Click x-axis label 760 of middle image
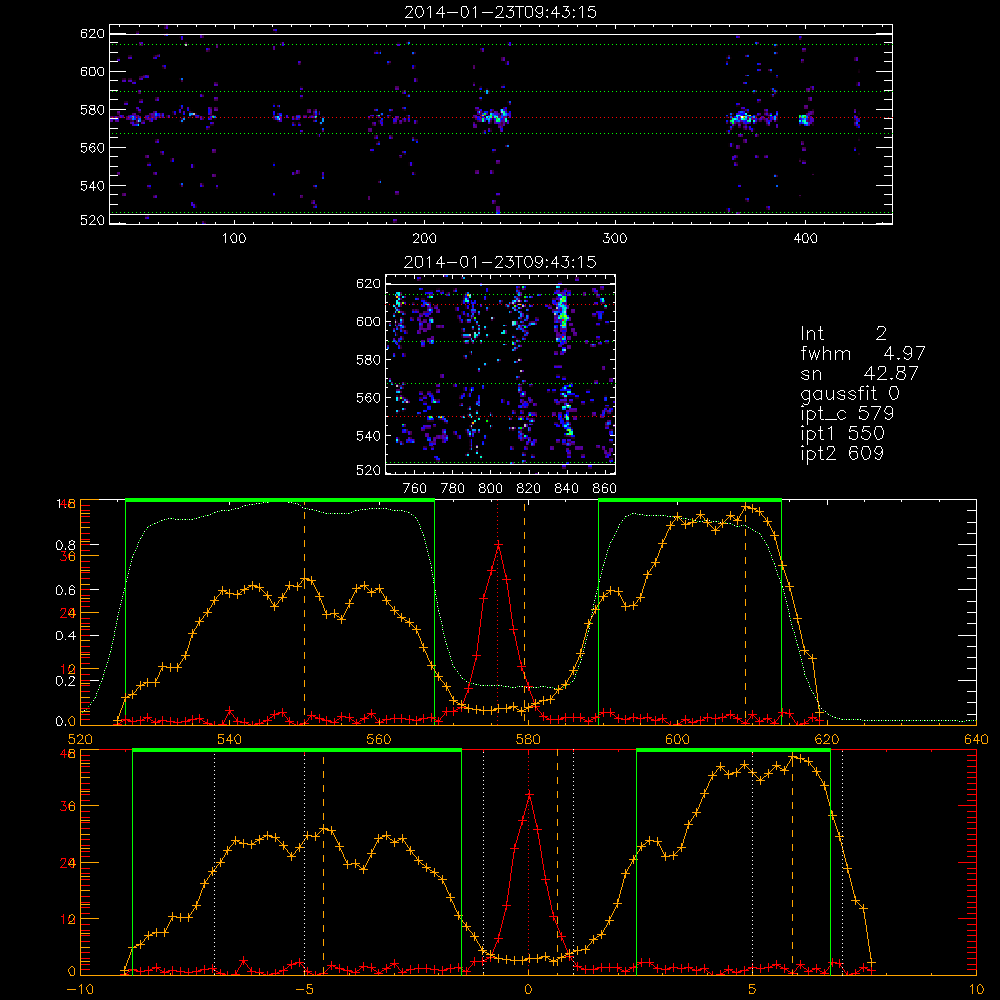This screenshot has width=1000, height=1000. [x=415, y=489]
